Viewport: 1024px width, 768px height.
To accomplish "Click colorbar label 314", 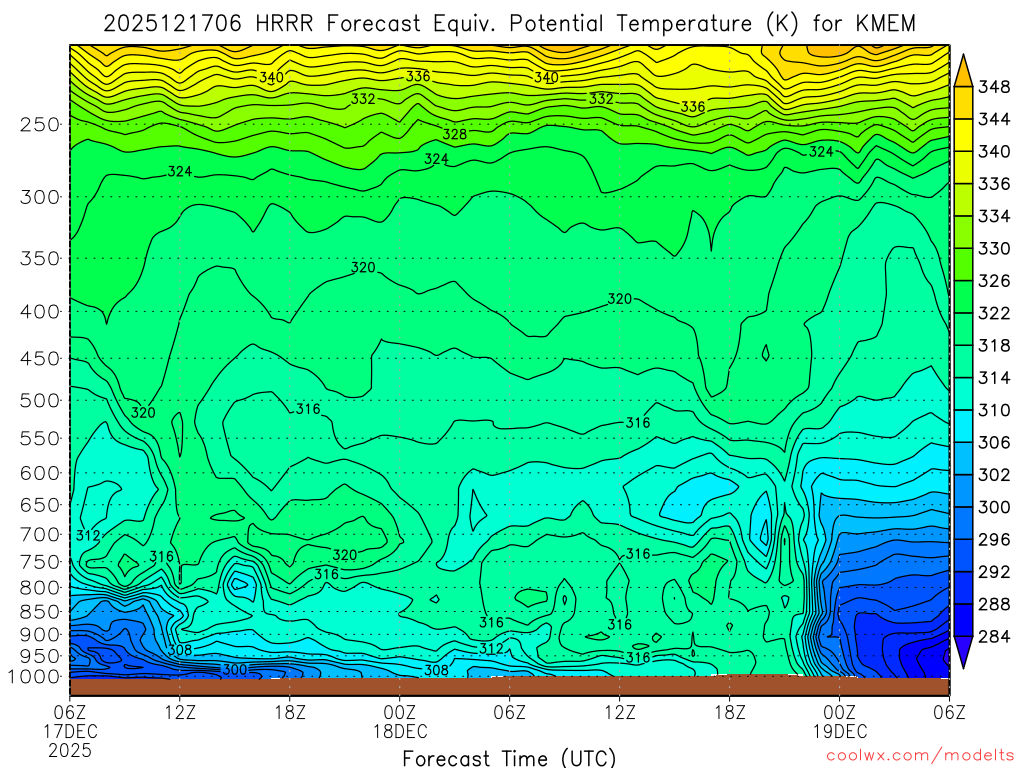I will (994, 378).
